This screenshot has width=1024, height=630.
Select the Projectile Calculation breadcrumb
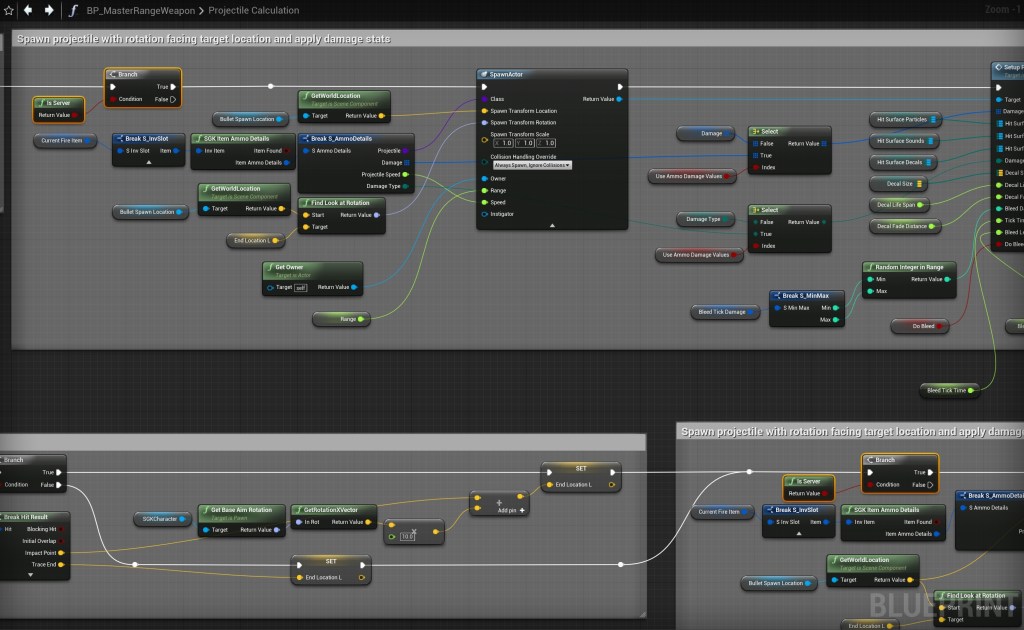click(254, 10)
